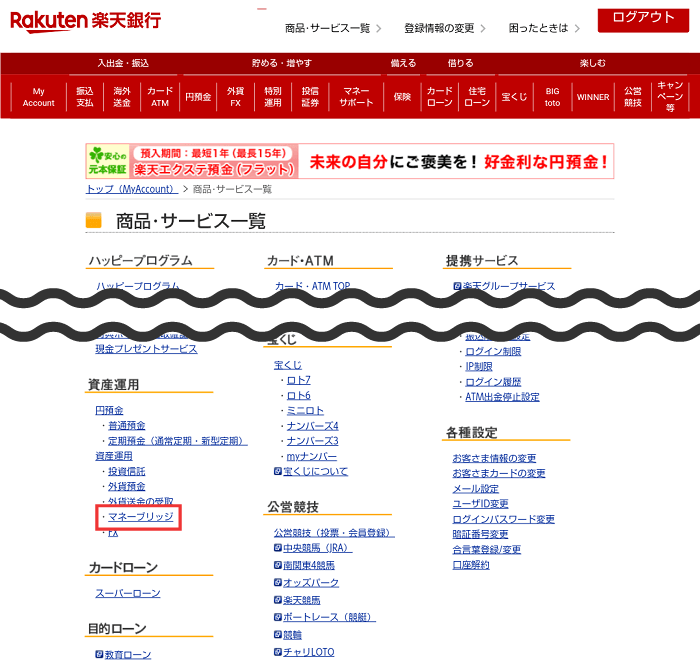Open 資産運用 sub-link in the list
Screen dimensions: 700x660
click(114, 456)
